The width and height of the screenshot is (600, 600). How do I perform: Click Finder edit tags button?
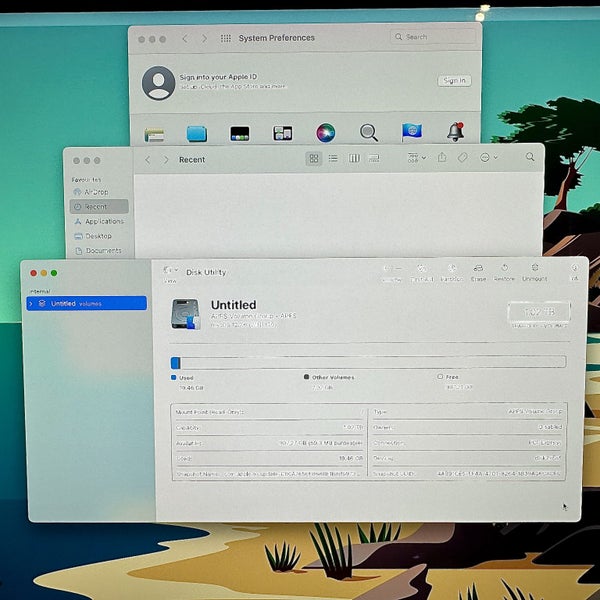point(463,157)
